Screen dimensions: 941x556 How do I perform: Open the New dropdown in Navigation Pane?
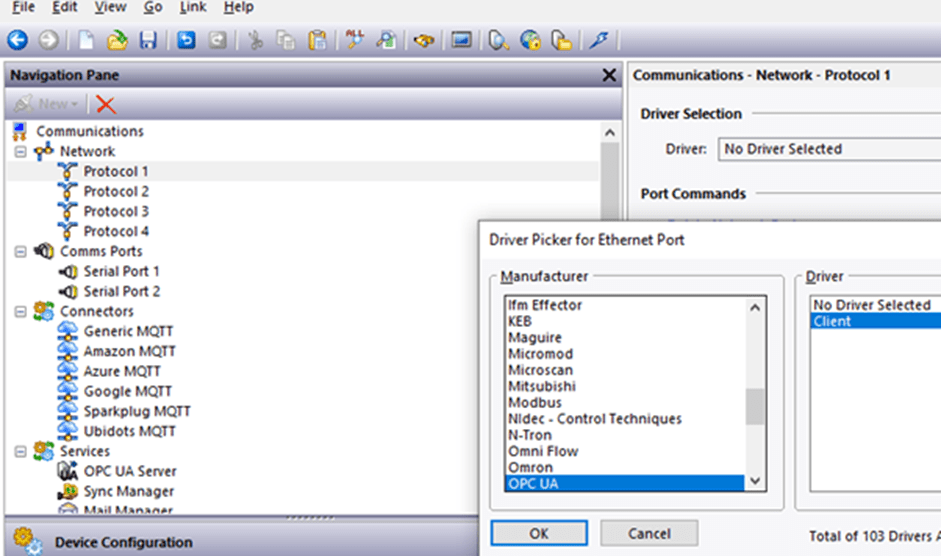click(x=47, y=104)
